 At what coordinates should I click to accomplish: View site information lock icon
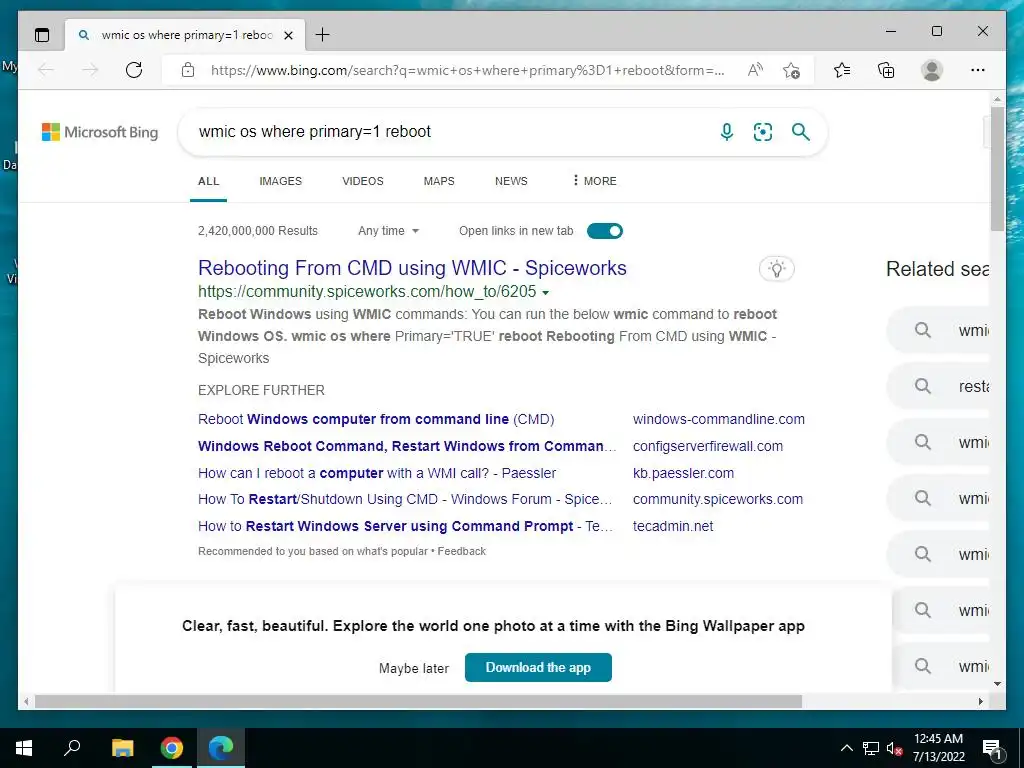click(x=188, y=70)
